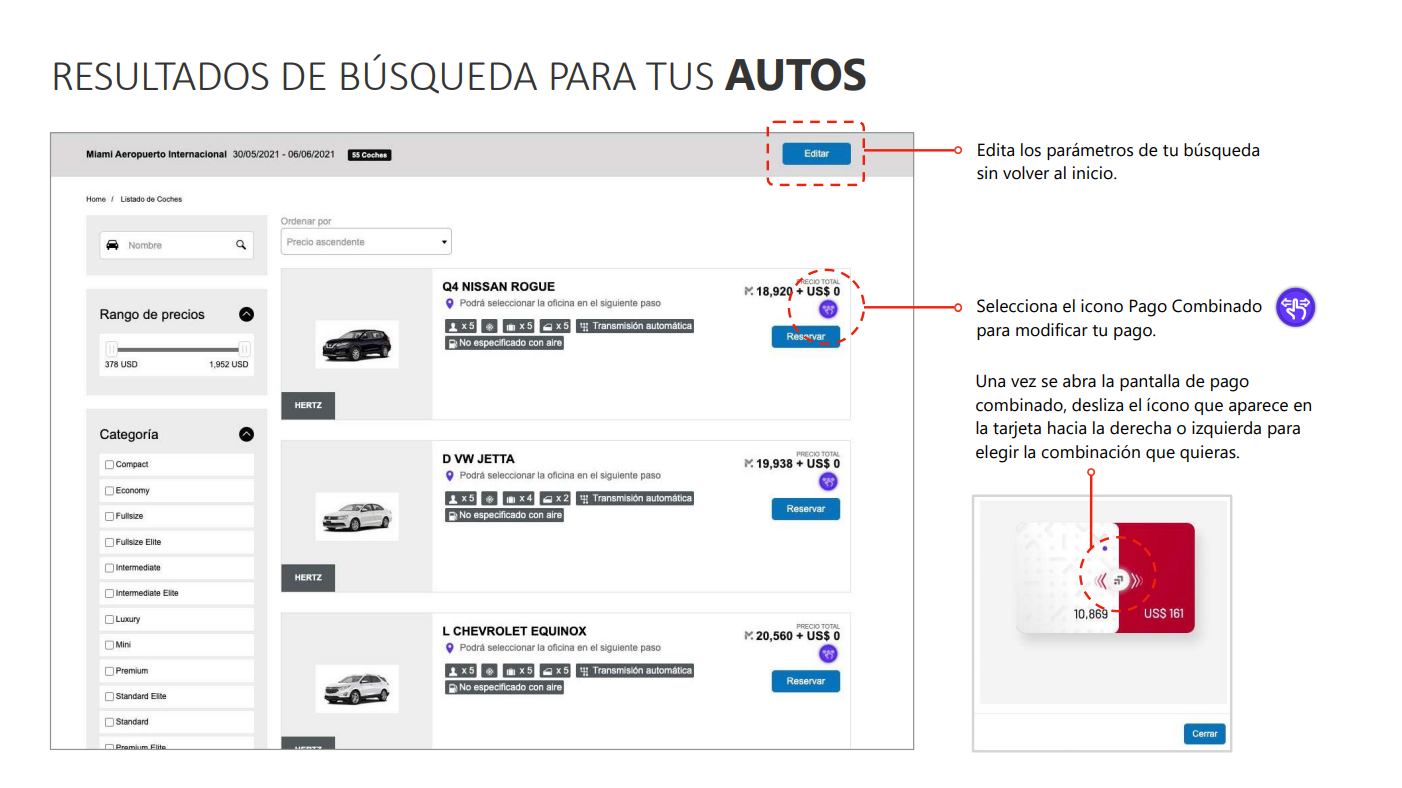Image resolution: width=1402 pixels, height=788 pixels.
Task: Click the Q4 NISSAN ROGUE title
Action: [x=499, y=287]
